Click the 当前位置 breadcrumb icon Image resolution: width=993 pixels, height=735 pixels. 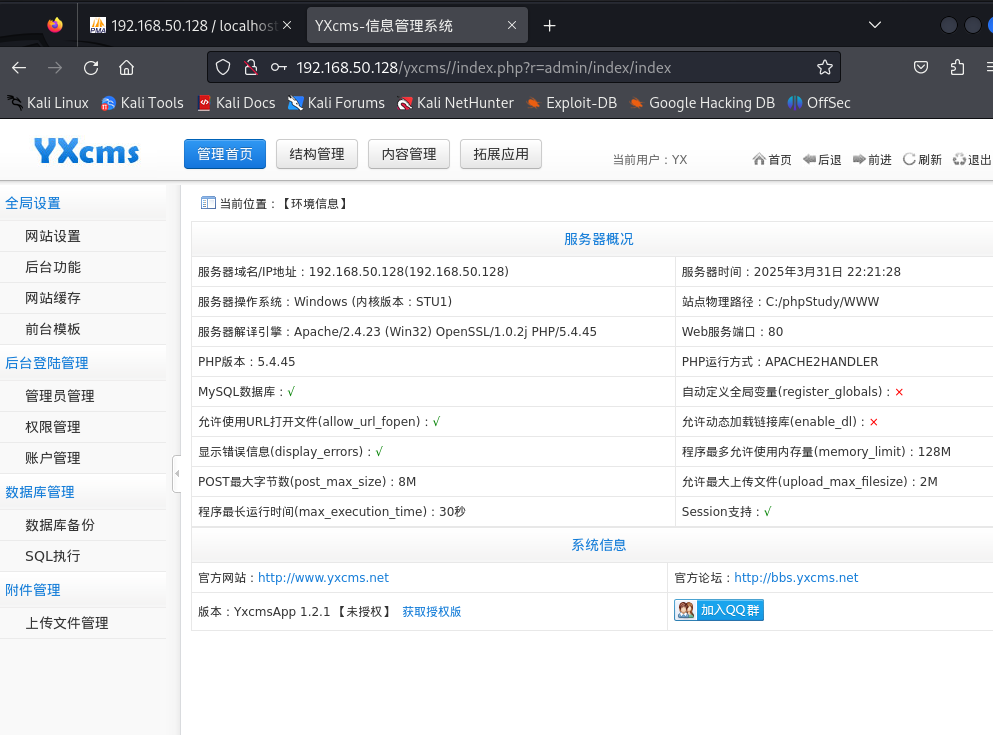click(x=208, y=203)
